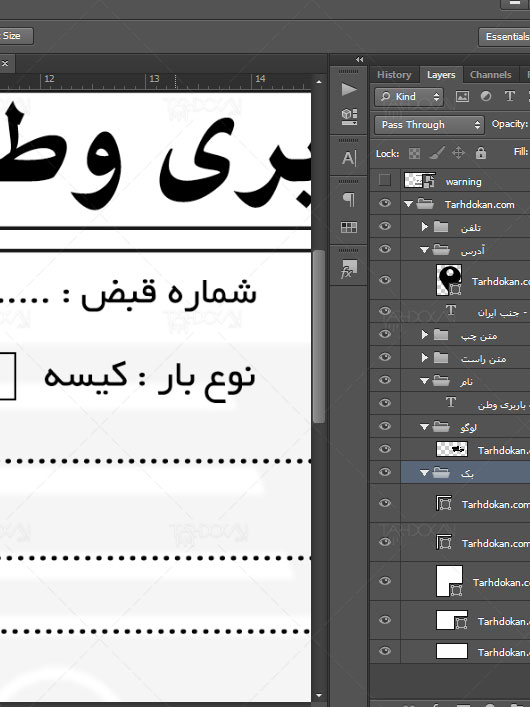Expand the تلفن group triangle
Viewport: 530px width, 707px height.
pyautogui.click(x=424, y=226)
